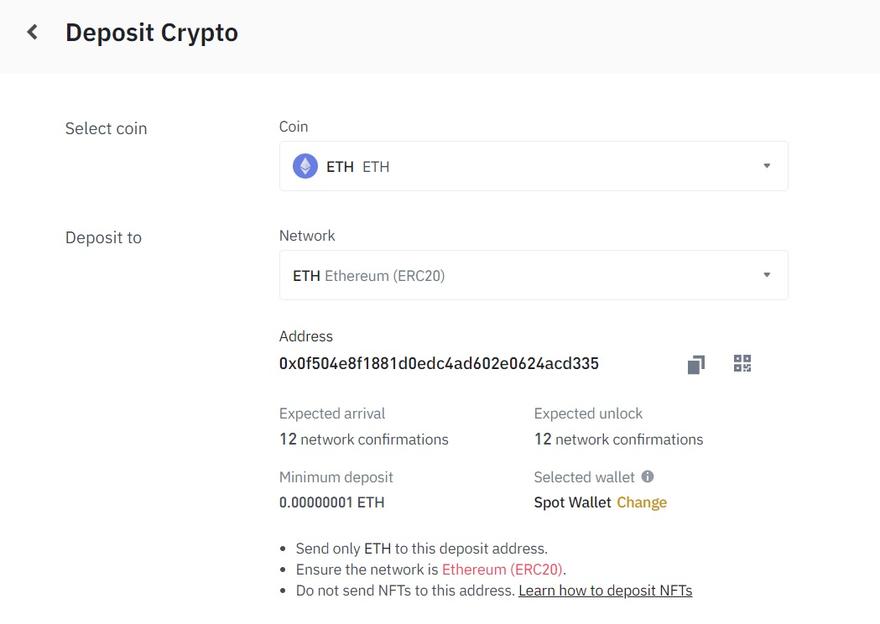The width and height of the screenshot is (880, 624).
Task: Open the ETH Ethereum (ERC20) network selector
Action: click(x=533, y=274)
